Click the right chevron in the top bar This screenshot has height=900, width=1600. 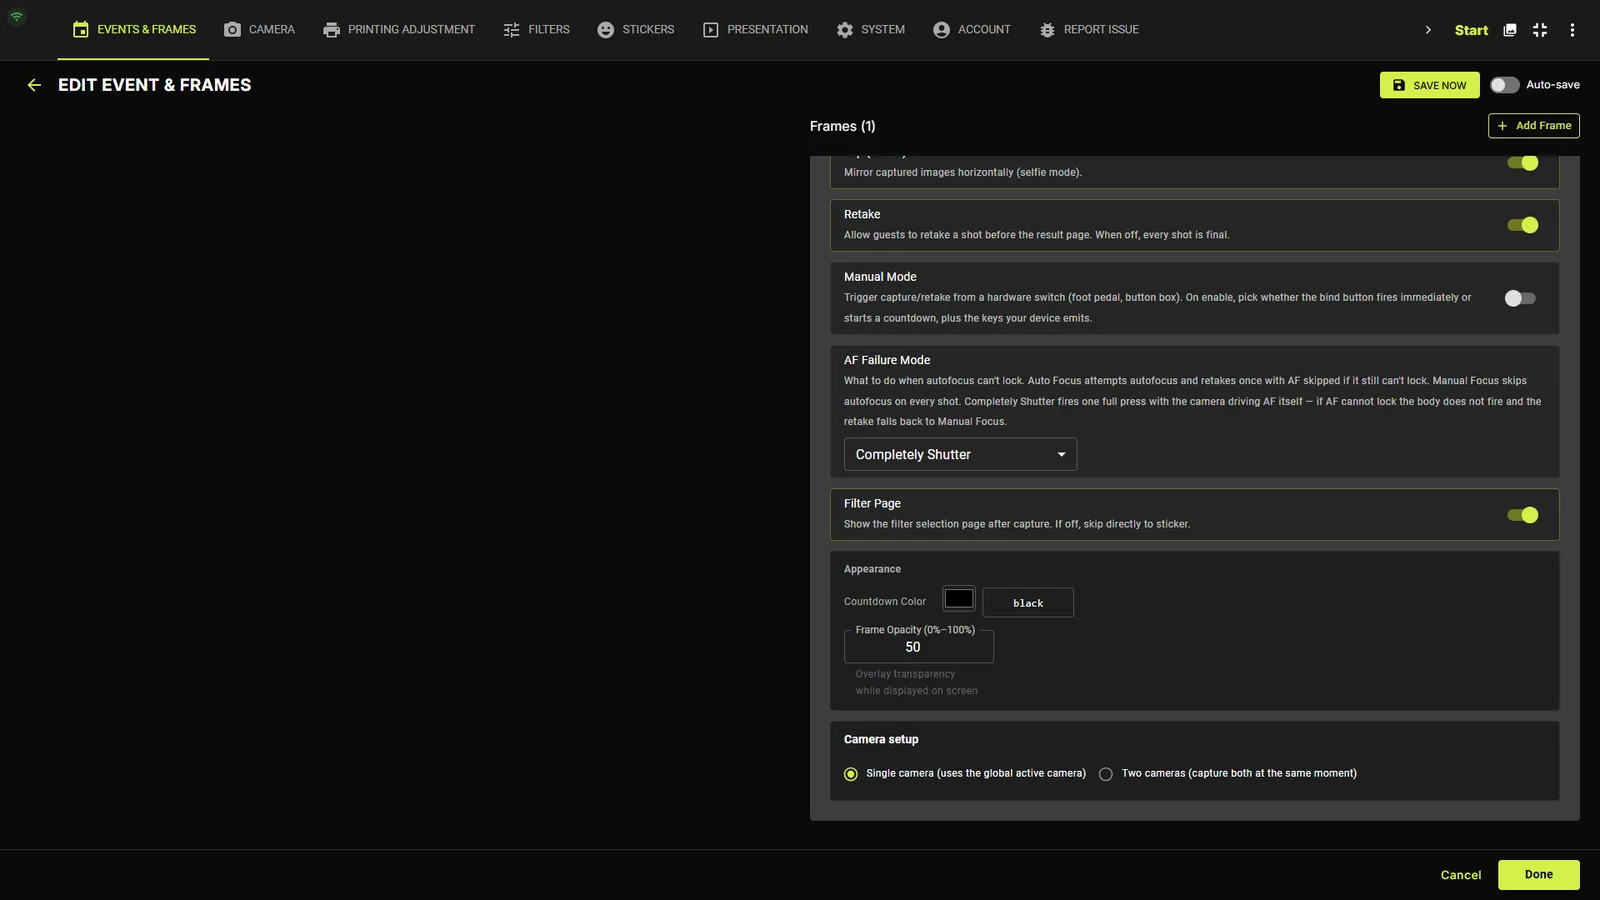click(x=1428, y=30)
